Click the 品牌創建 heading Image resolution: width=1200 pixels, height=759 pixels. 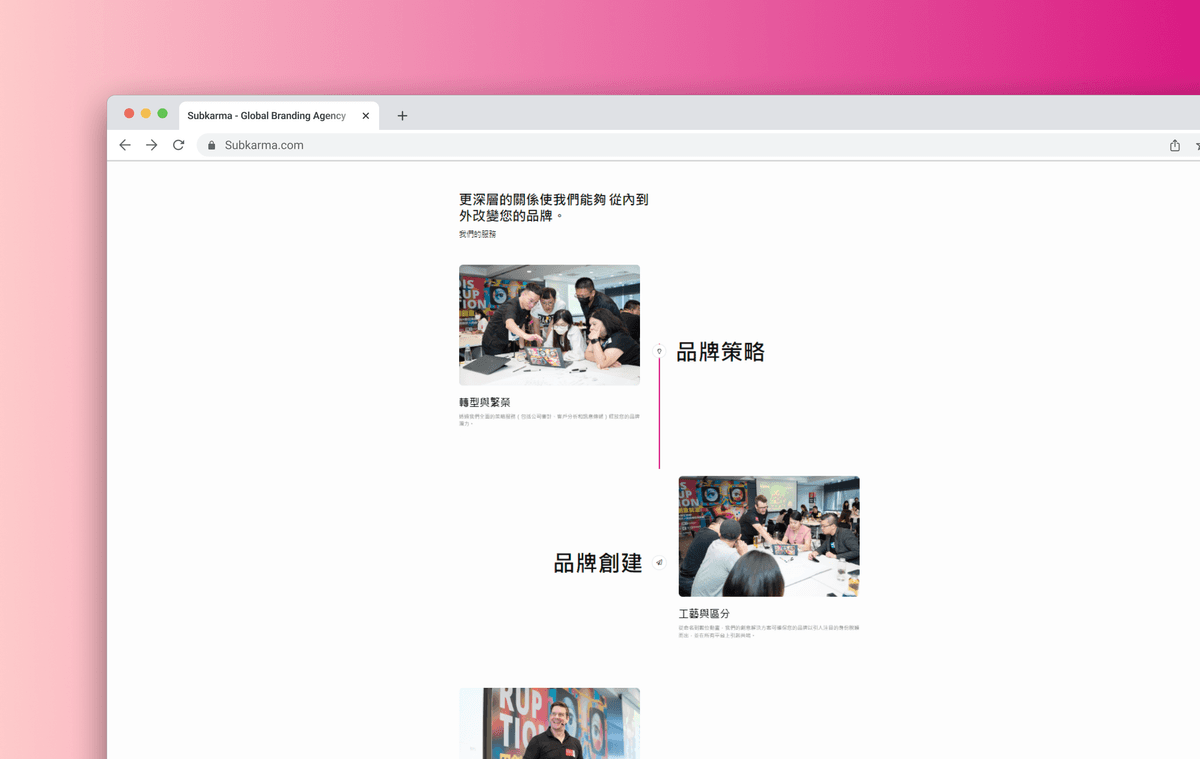598,563
